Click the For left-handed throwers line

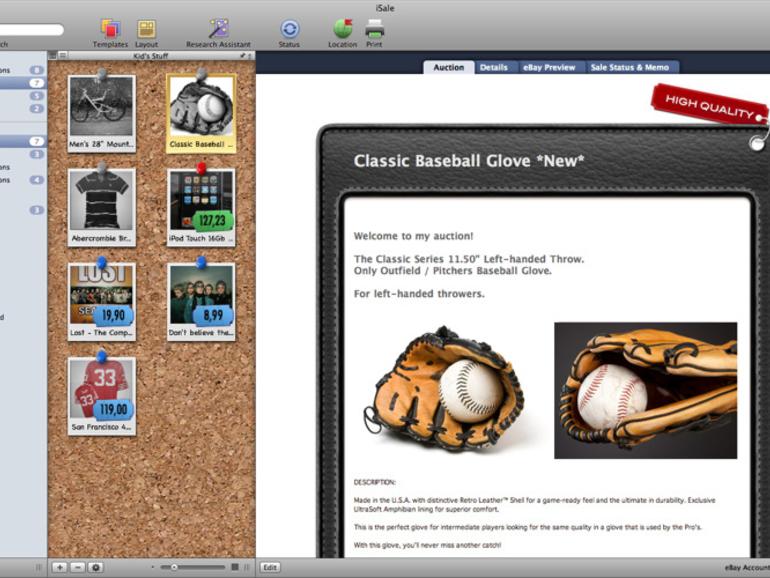[x=419, y=294]
